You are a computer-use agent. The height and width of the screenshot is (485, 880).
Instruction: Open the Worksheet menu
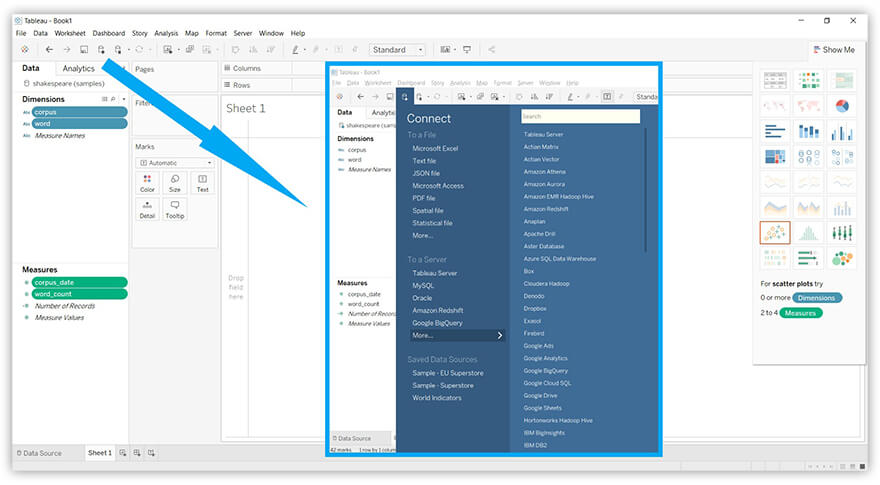point(70,33)
